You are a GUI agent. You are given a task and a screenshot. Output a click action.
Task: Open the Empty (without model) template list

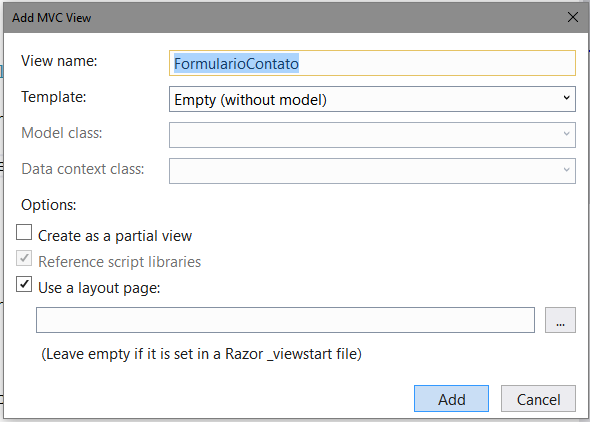tap(372, 99)
